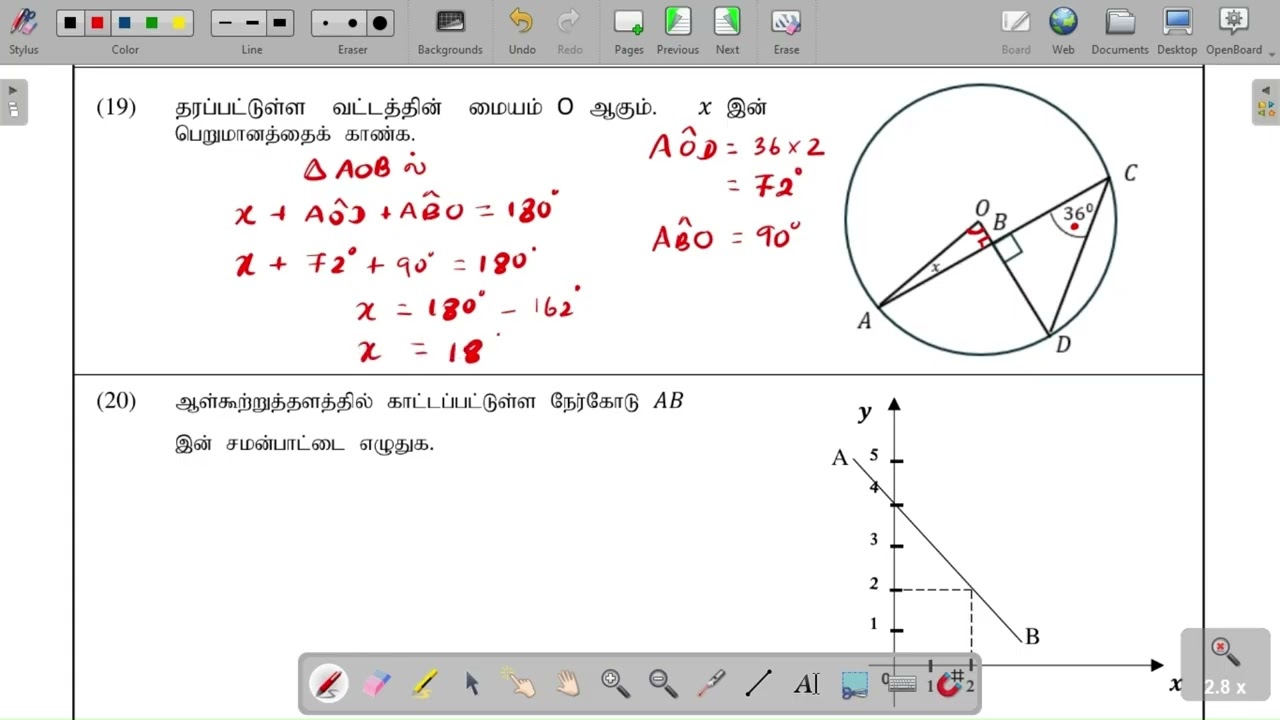Select the Eraser tool in stylus palette
Image resolution: width=1280 pixels, height=720 pixels.
point(376,684)
